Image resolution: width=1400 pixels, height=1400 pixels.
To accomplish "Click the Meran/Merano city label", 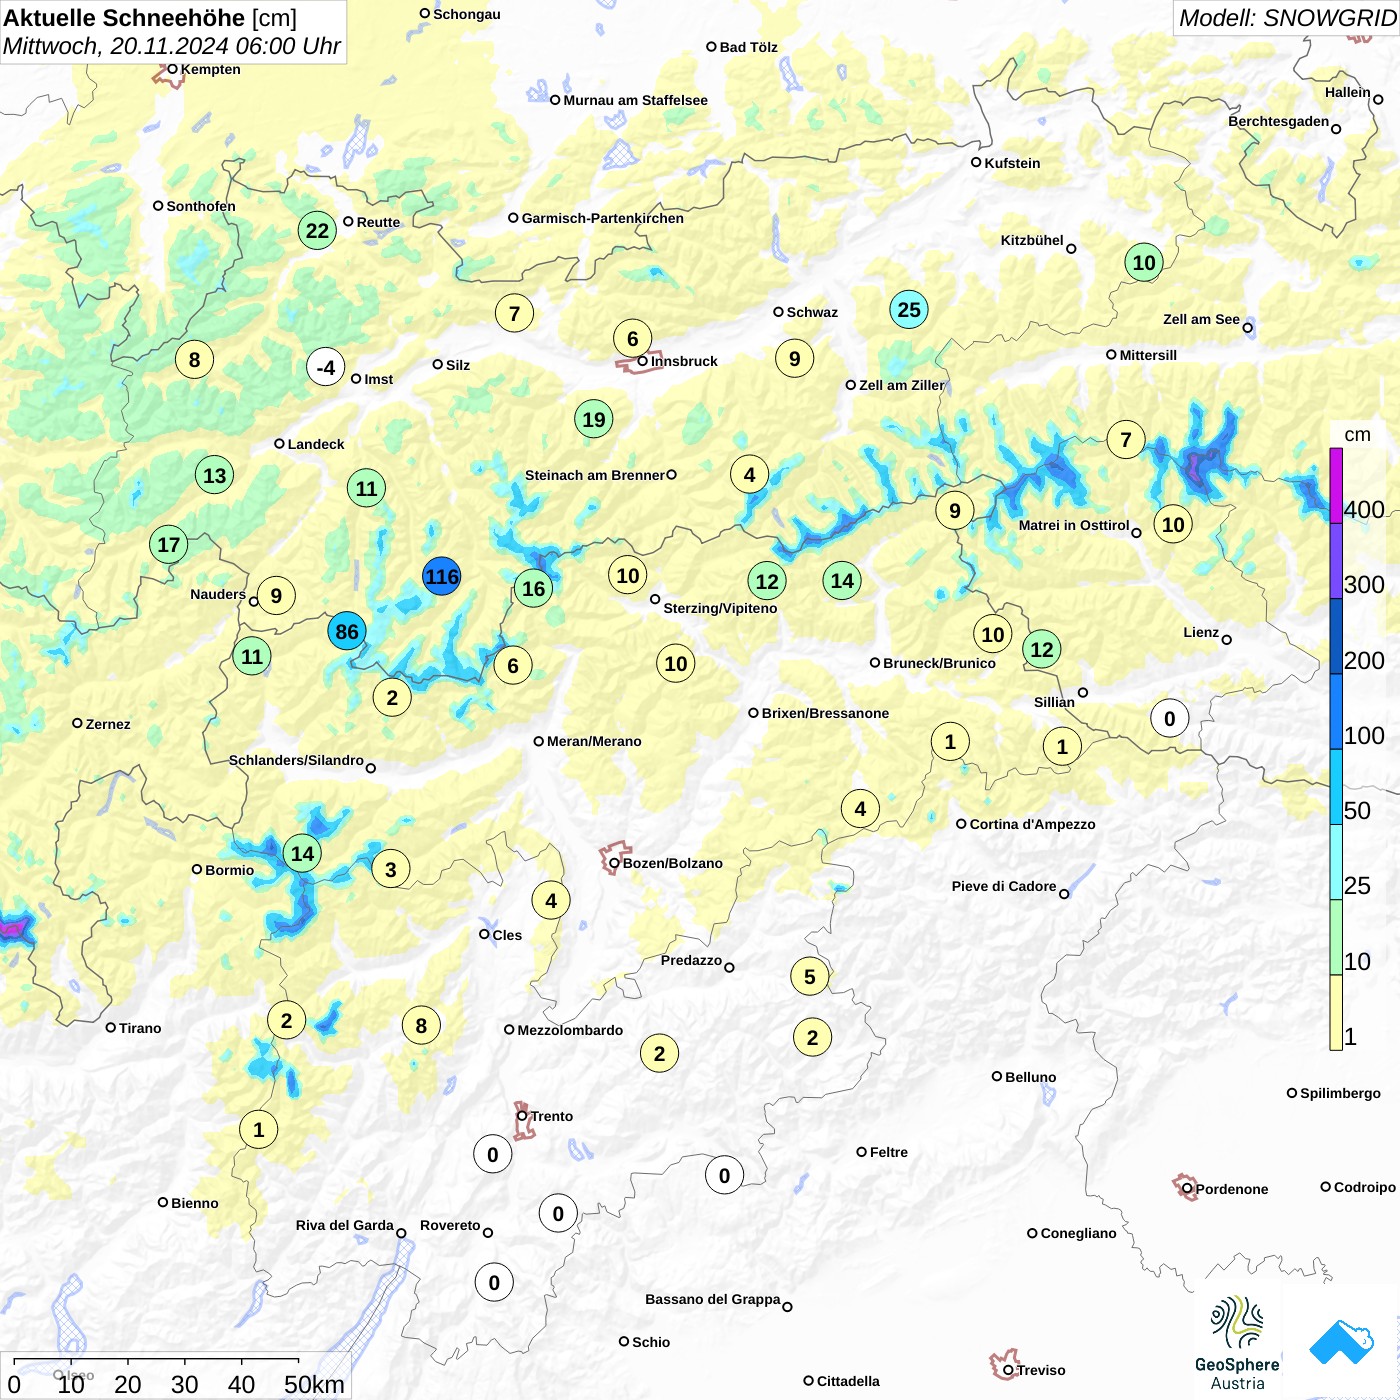I will pyautogui.click(x=594, y=741).
